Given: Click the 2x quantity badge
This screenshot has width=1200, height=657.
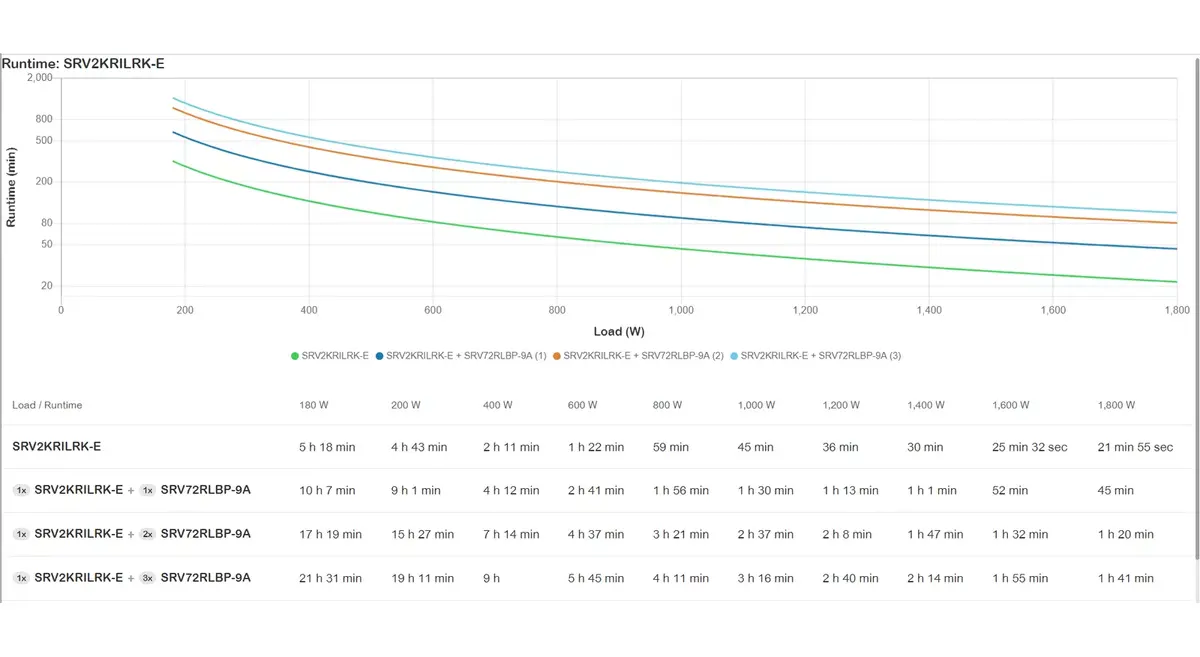Looking at the screenshot, I should [x=147, y=534].
